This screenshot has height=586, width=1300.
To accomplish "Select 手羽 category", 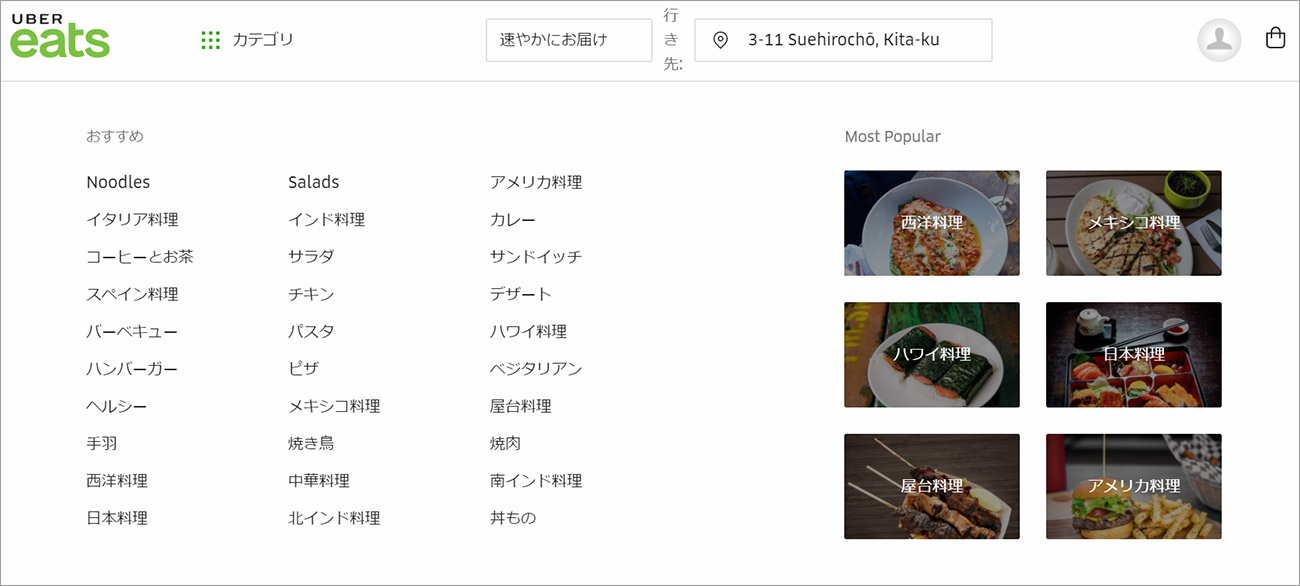I will (x=102, y=443).
